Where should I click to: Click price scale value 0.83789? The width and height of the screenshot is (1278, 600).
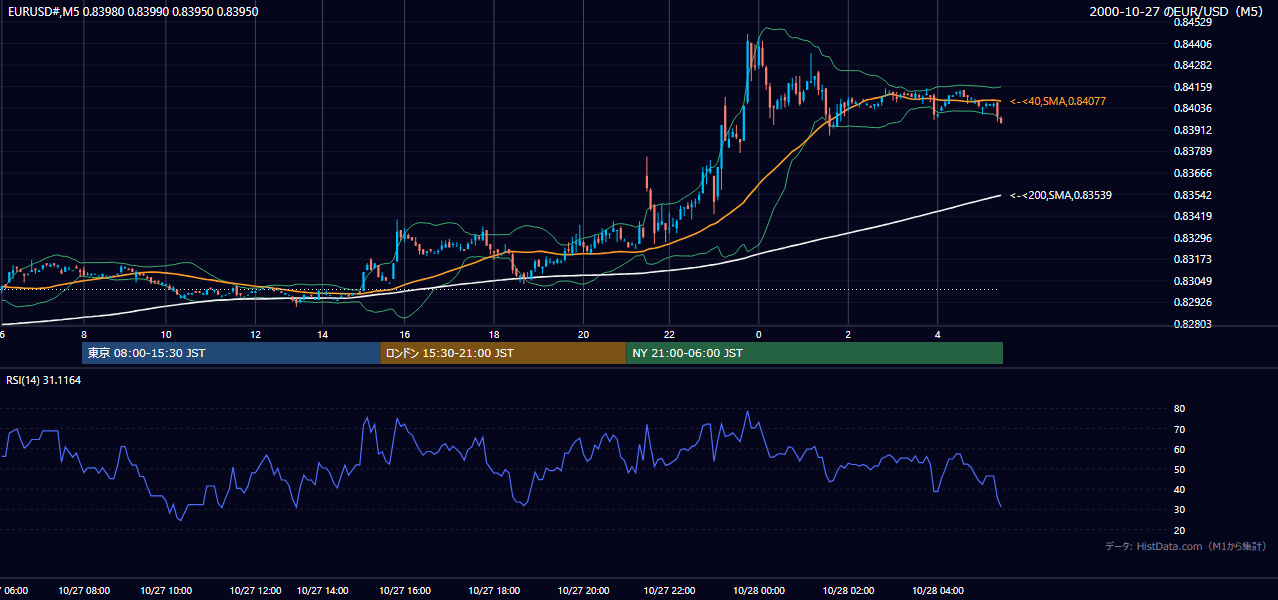pos(1192,151)
